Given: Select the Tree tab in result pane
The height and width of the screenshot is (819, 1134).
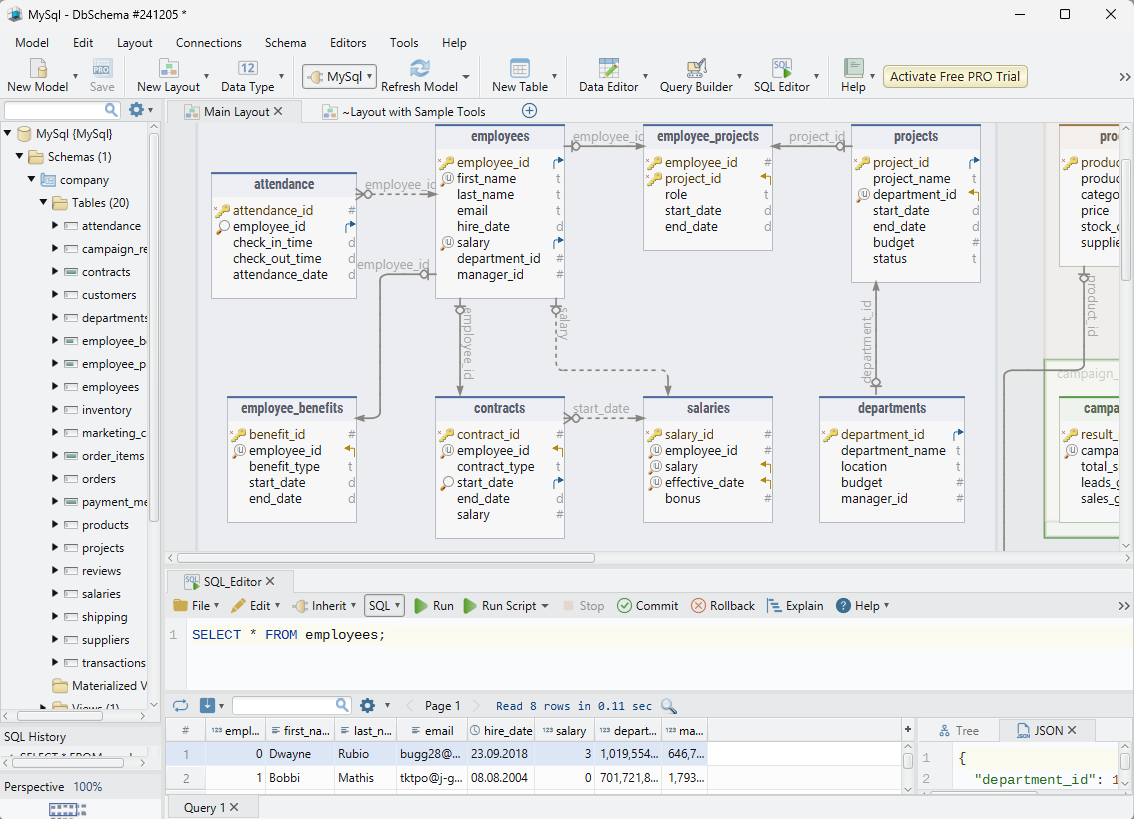Looking at the screenshot, I should [958, 731].
